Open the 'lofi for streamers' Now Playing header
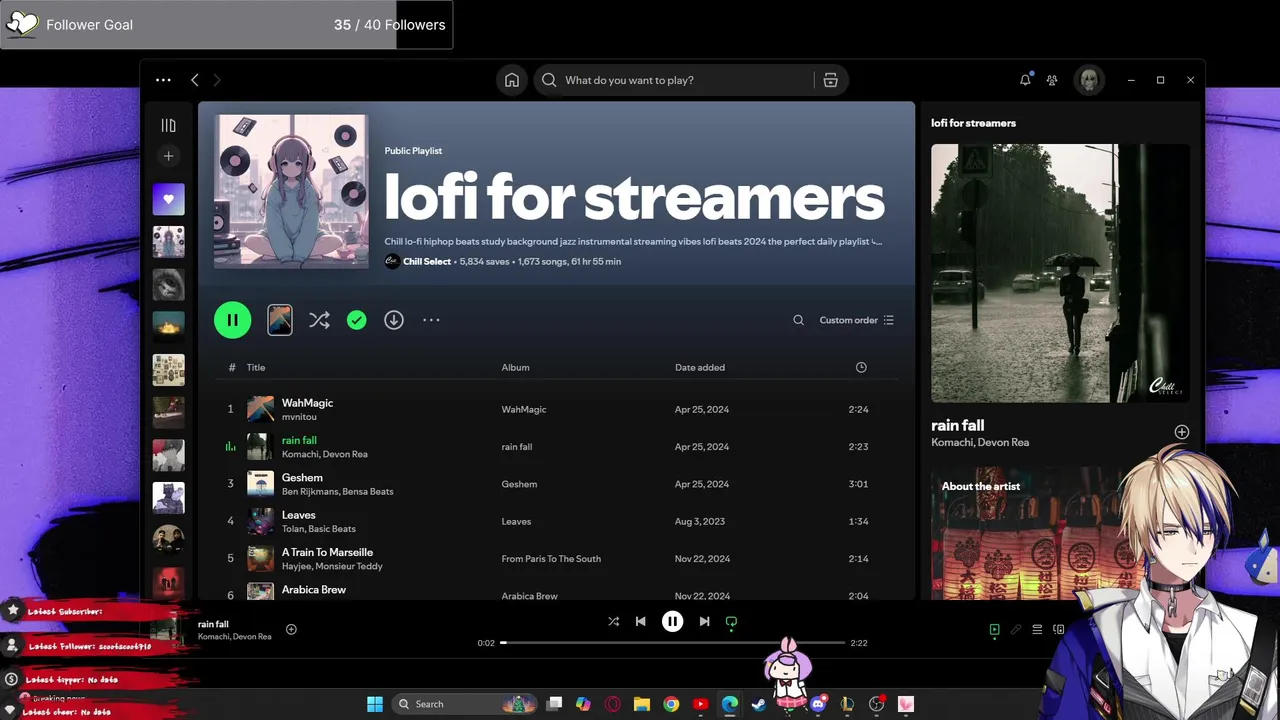The image size is (1280, 720). [973, 123]
